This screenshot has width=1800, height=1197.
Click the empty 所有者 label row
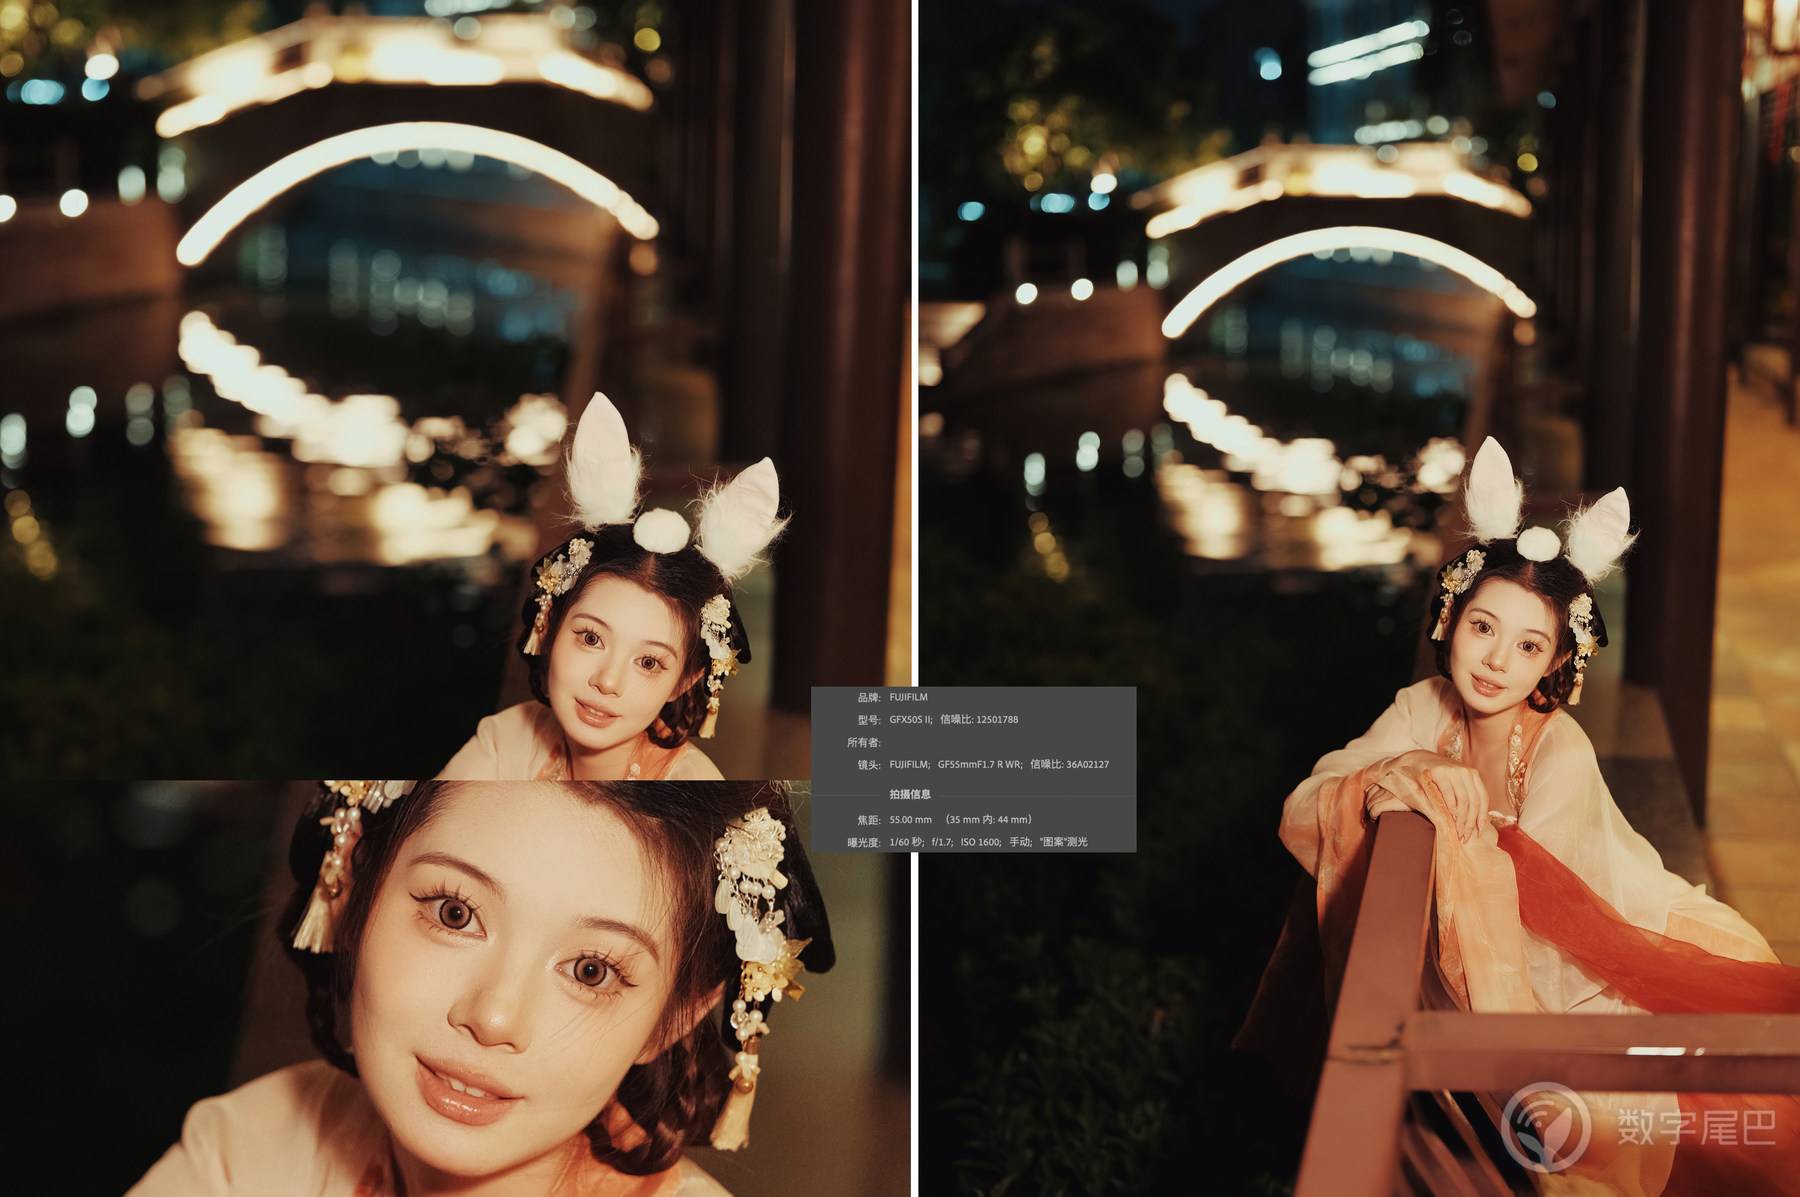coord(864,742)
